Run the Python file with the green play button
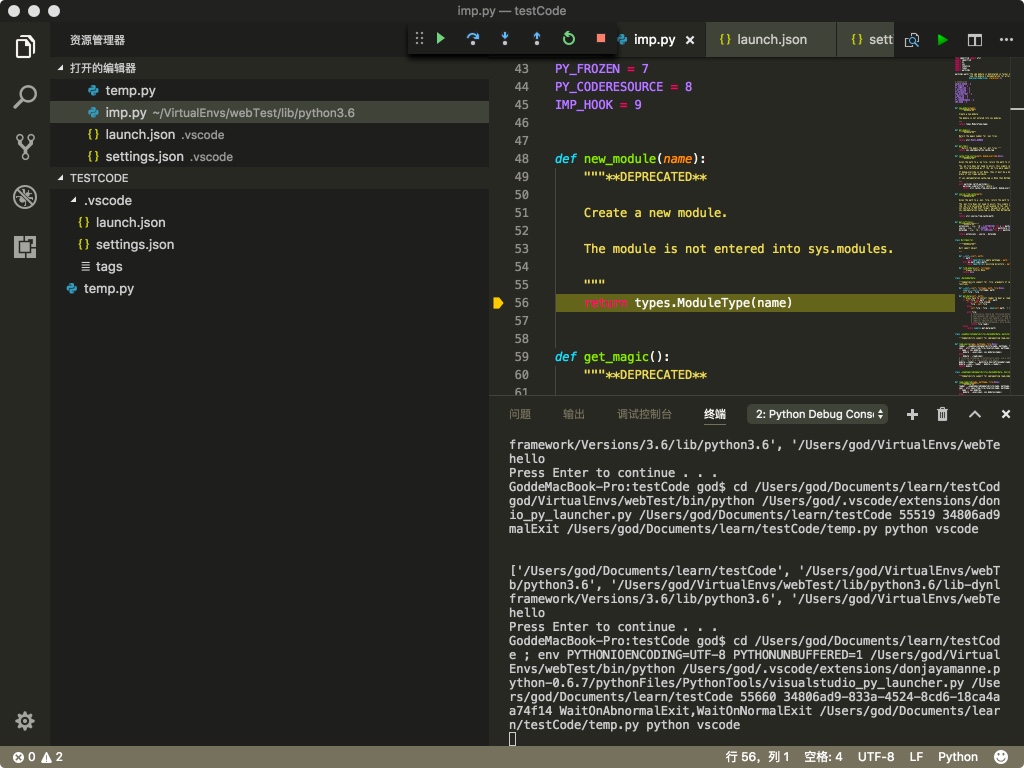 tap(942, 40)
